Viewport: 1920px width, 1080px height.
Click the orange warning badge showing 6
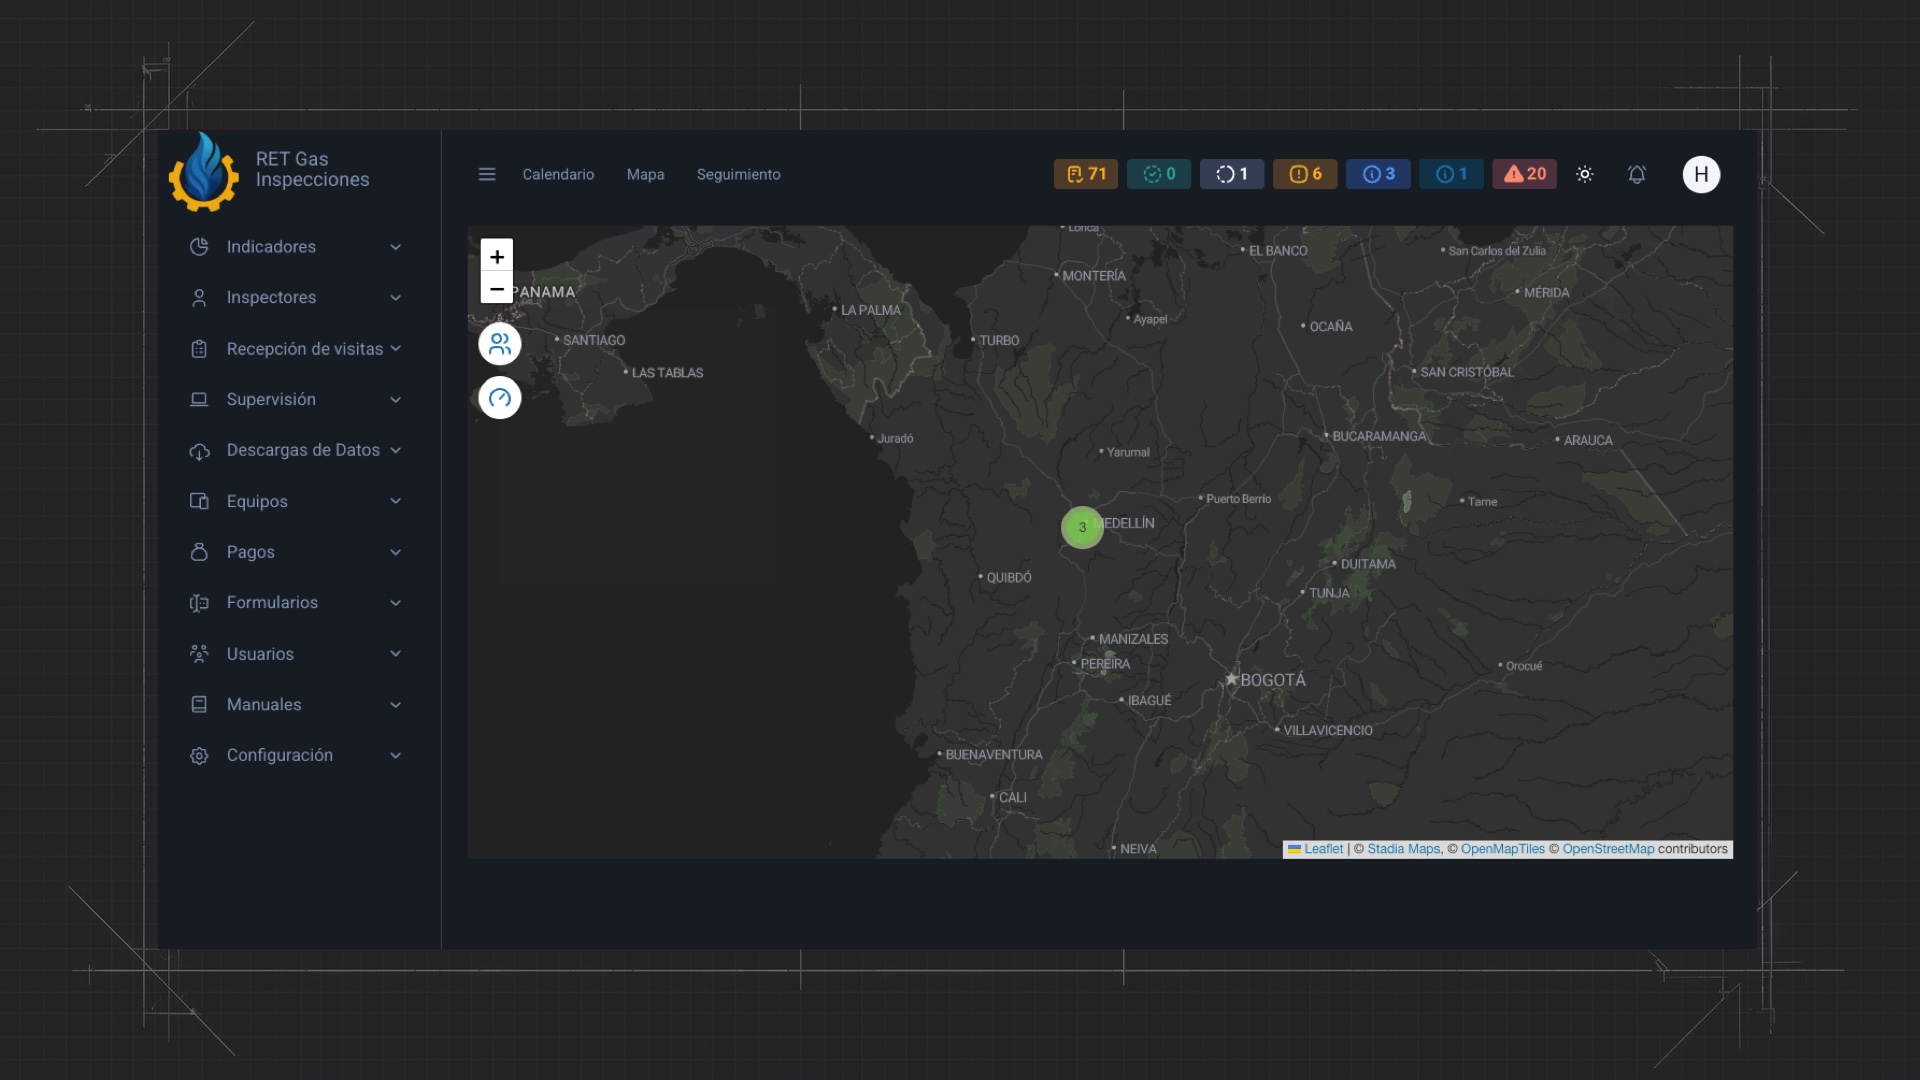point(1305,174)
